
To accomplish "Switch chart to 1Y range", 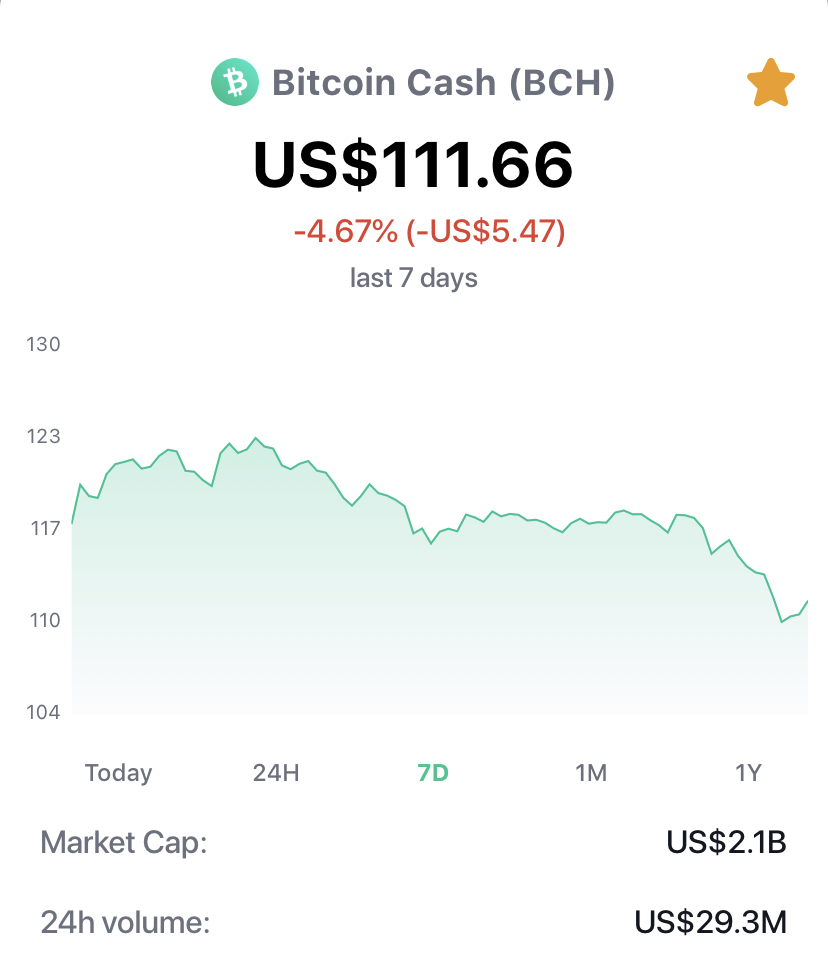I will pyautogui.click(x=748, y=773).
